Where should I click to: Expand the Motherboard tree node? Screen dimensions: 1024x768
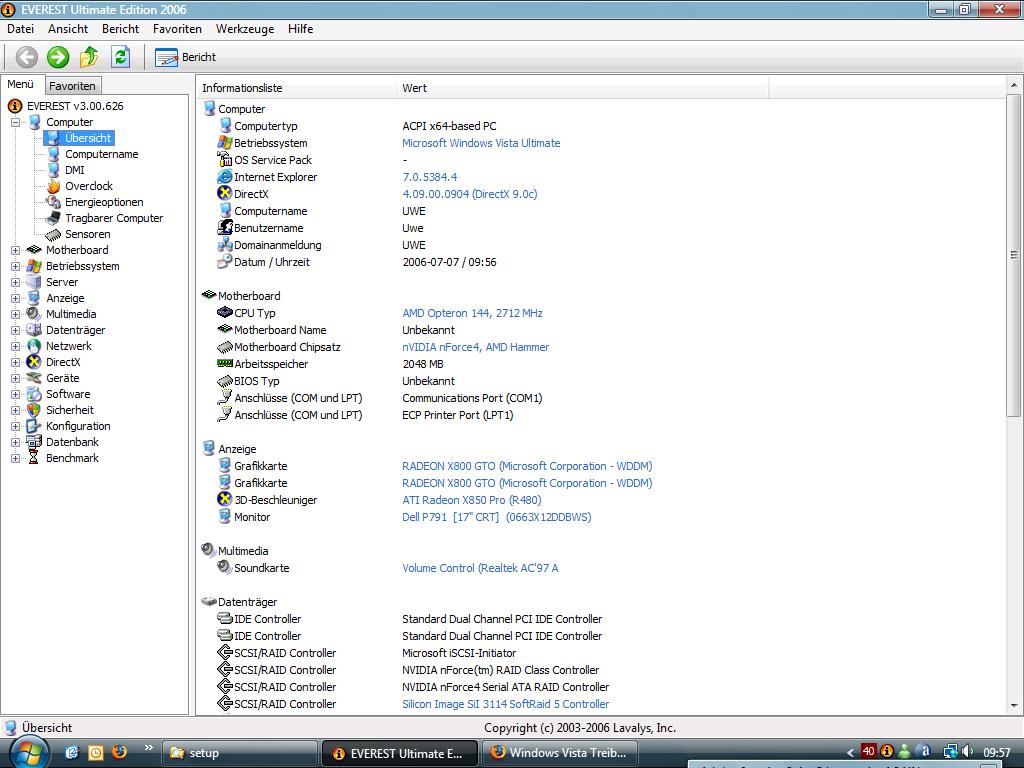point(15,250)
